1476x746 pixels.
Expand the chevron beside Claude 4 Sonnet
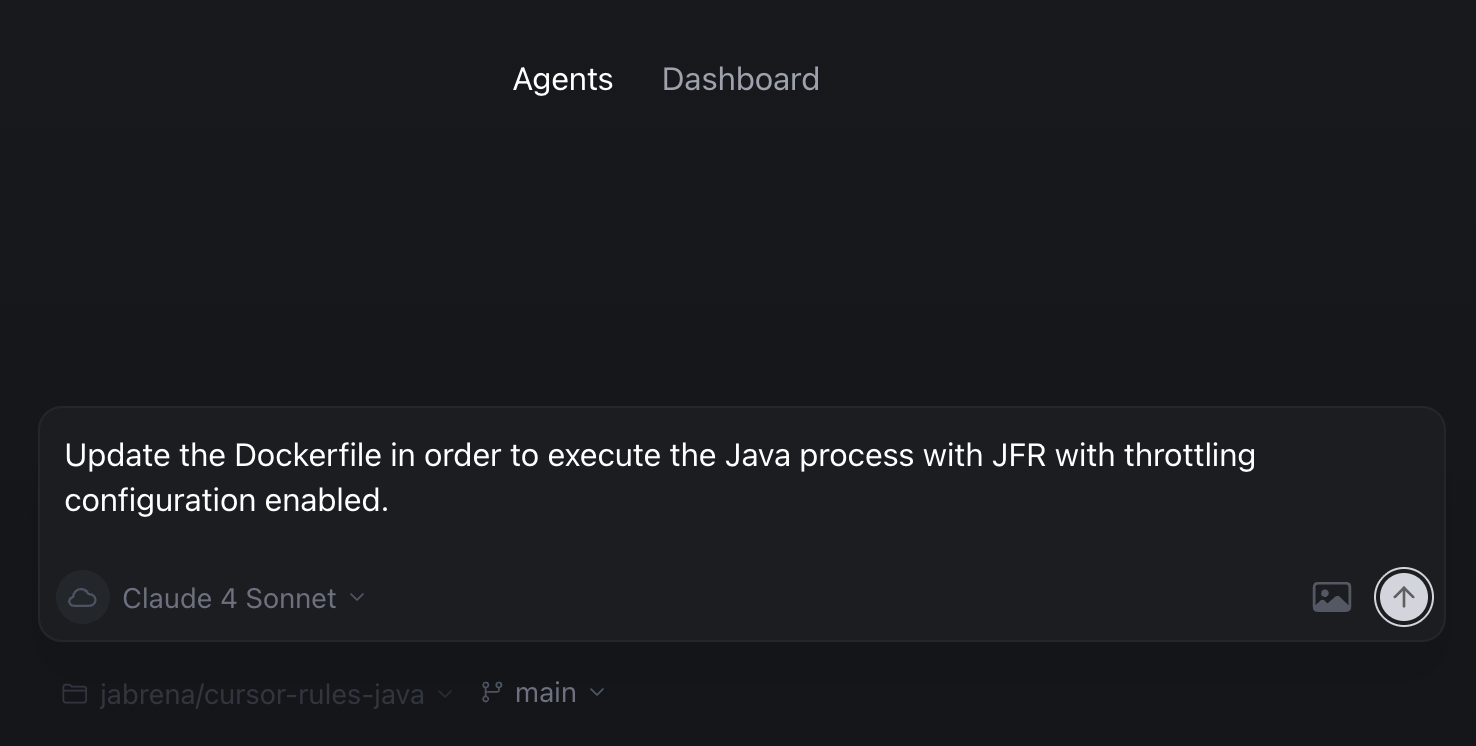[x=357, y=598]
